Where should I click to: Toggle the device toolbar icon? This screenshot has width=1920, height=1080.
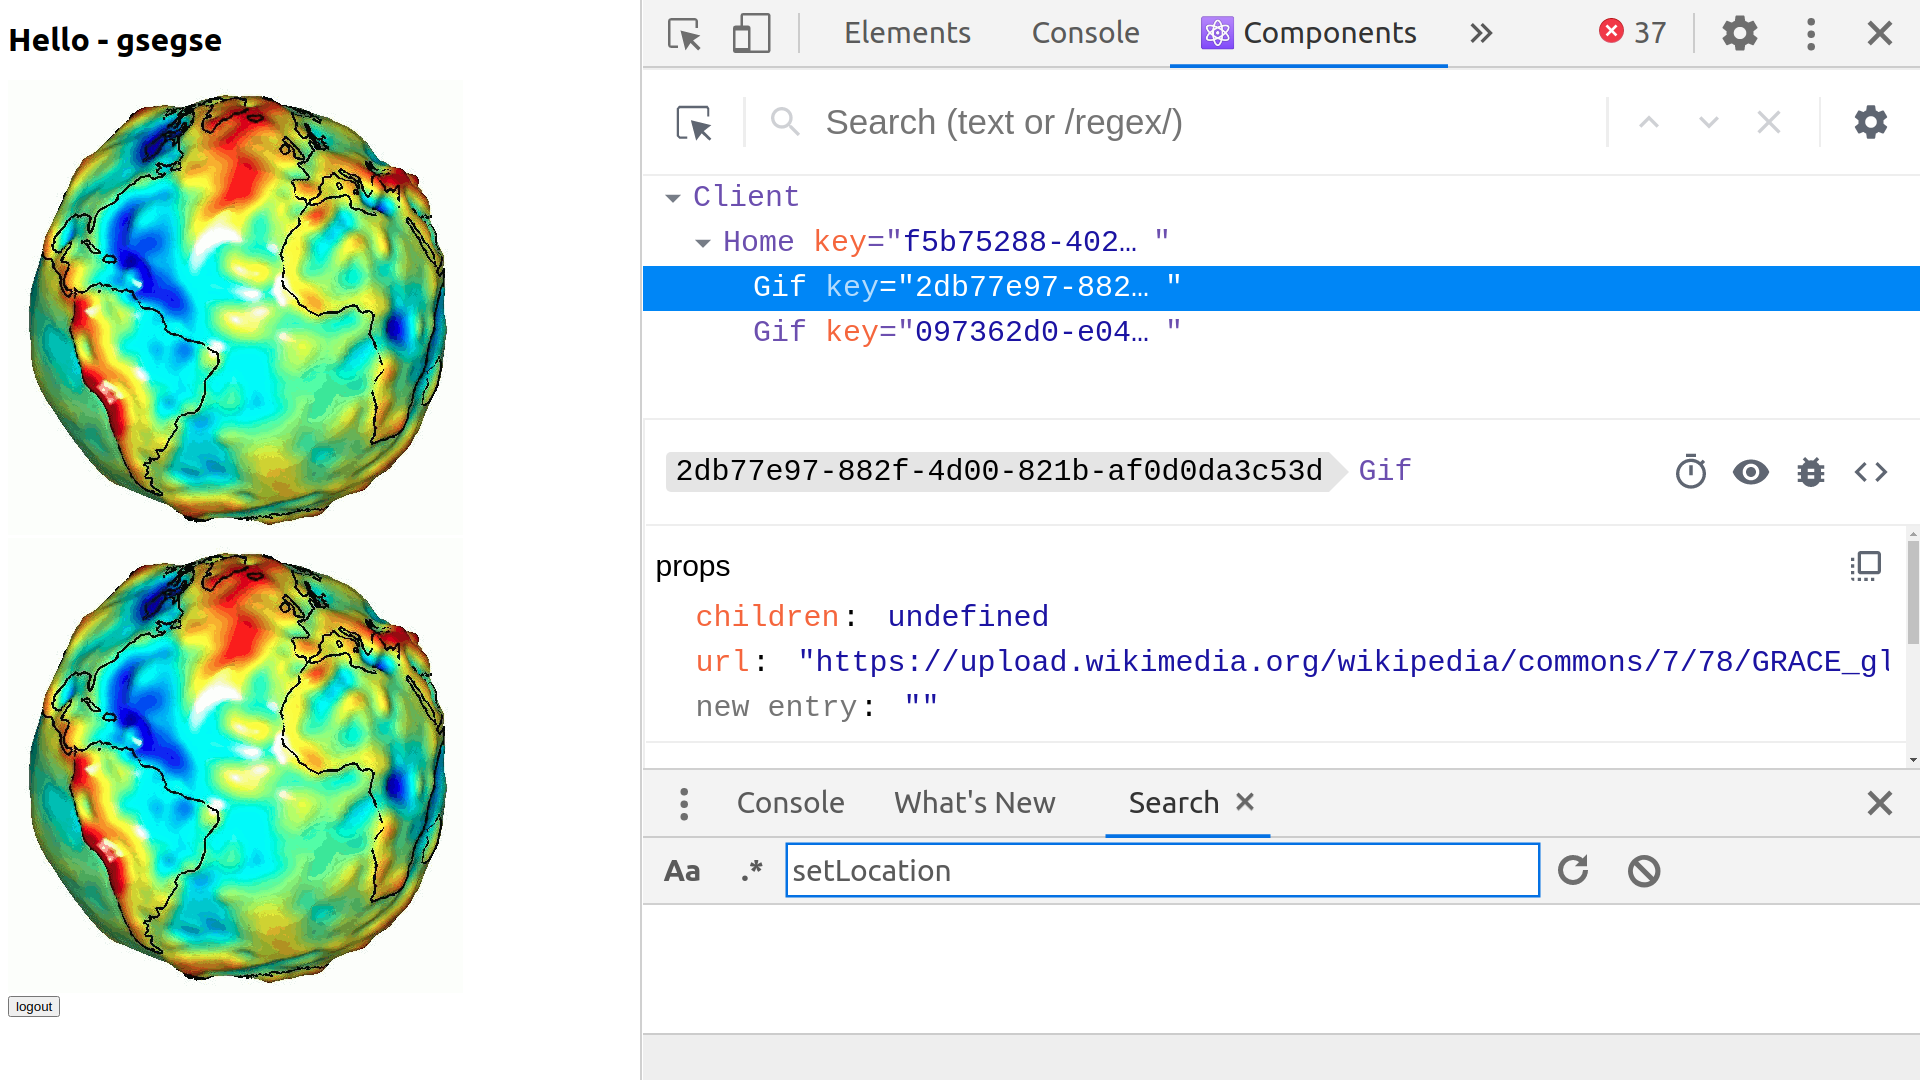point(751,34)
